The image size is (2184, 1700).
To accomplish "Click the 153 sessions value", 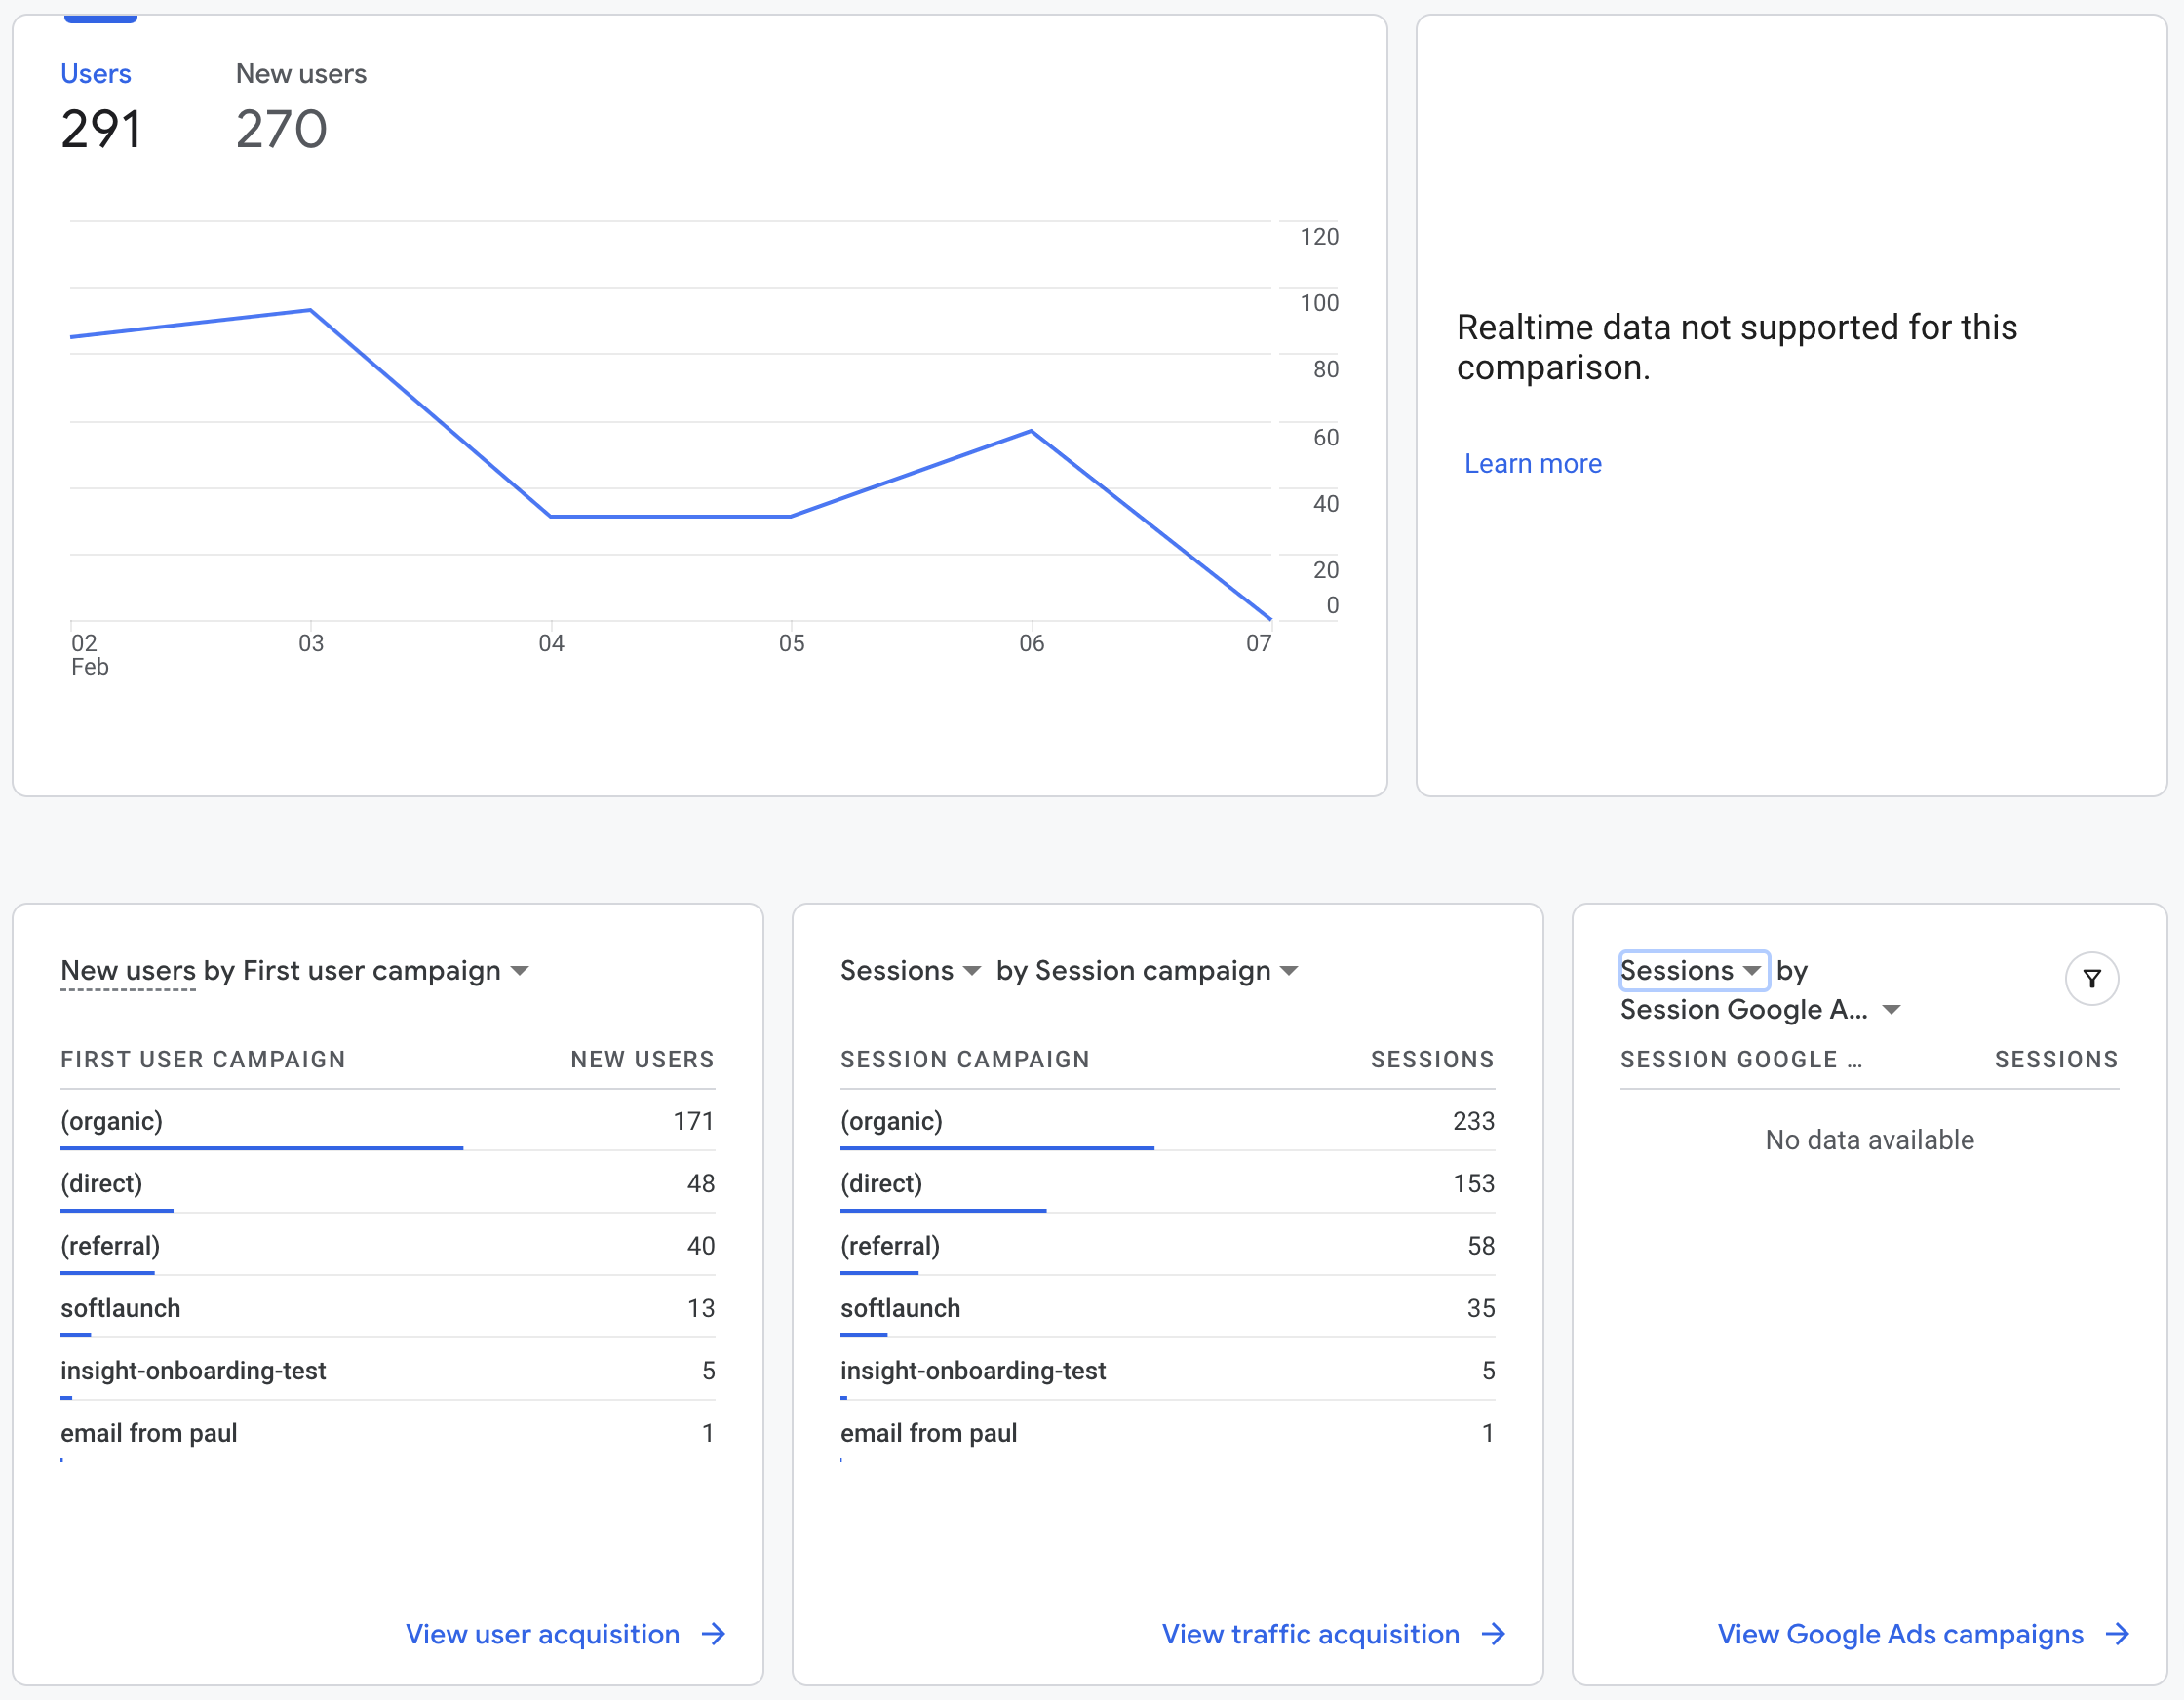I will click(1473, 1184).
